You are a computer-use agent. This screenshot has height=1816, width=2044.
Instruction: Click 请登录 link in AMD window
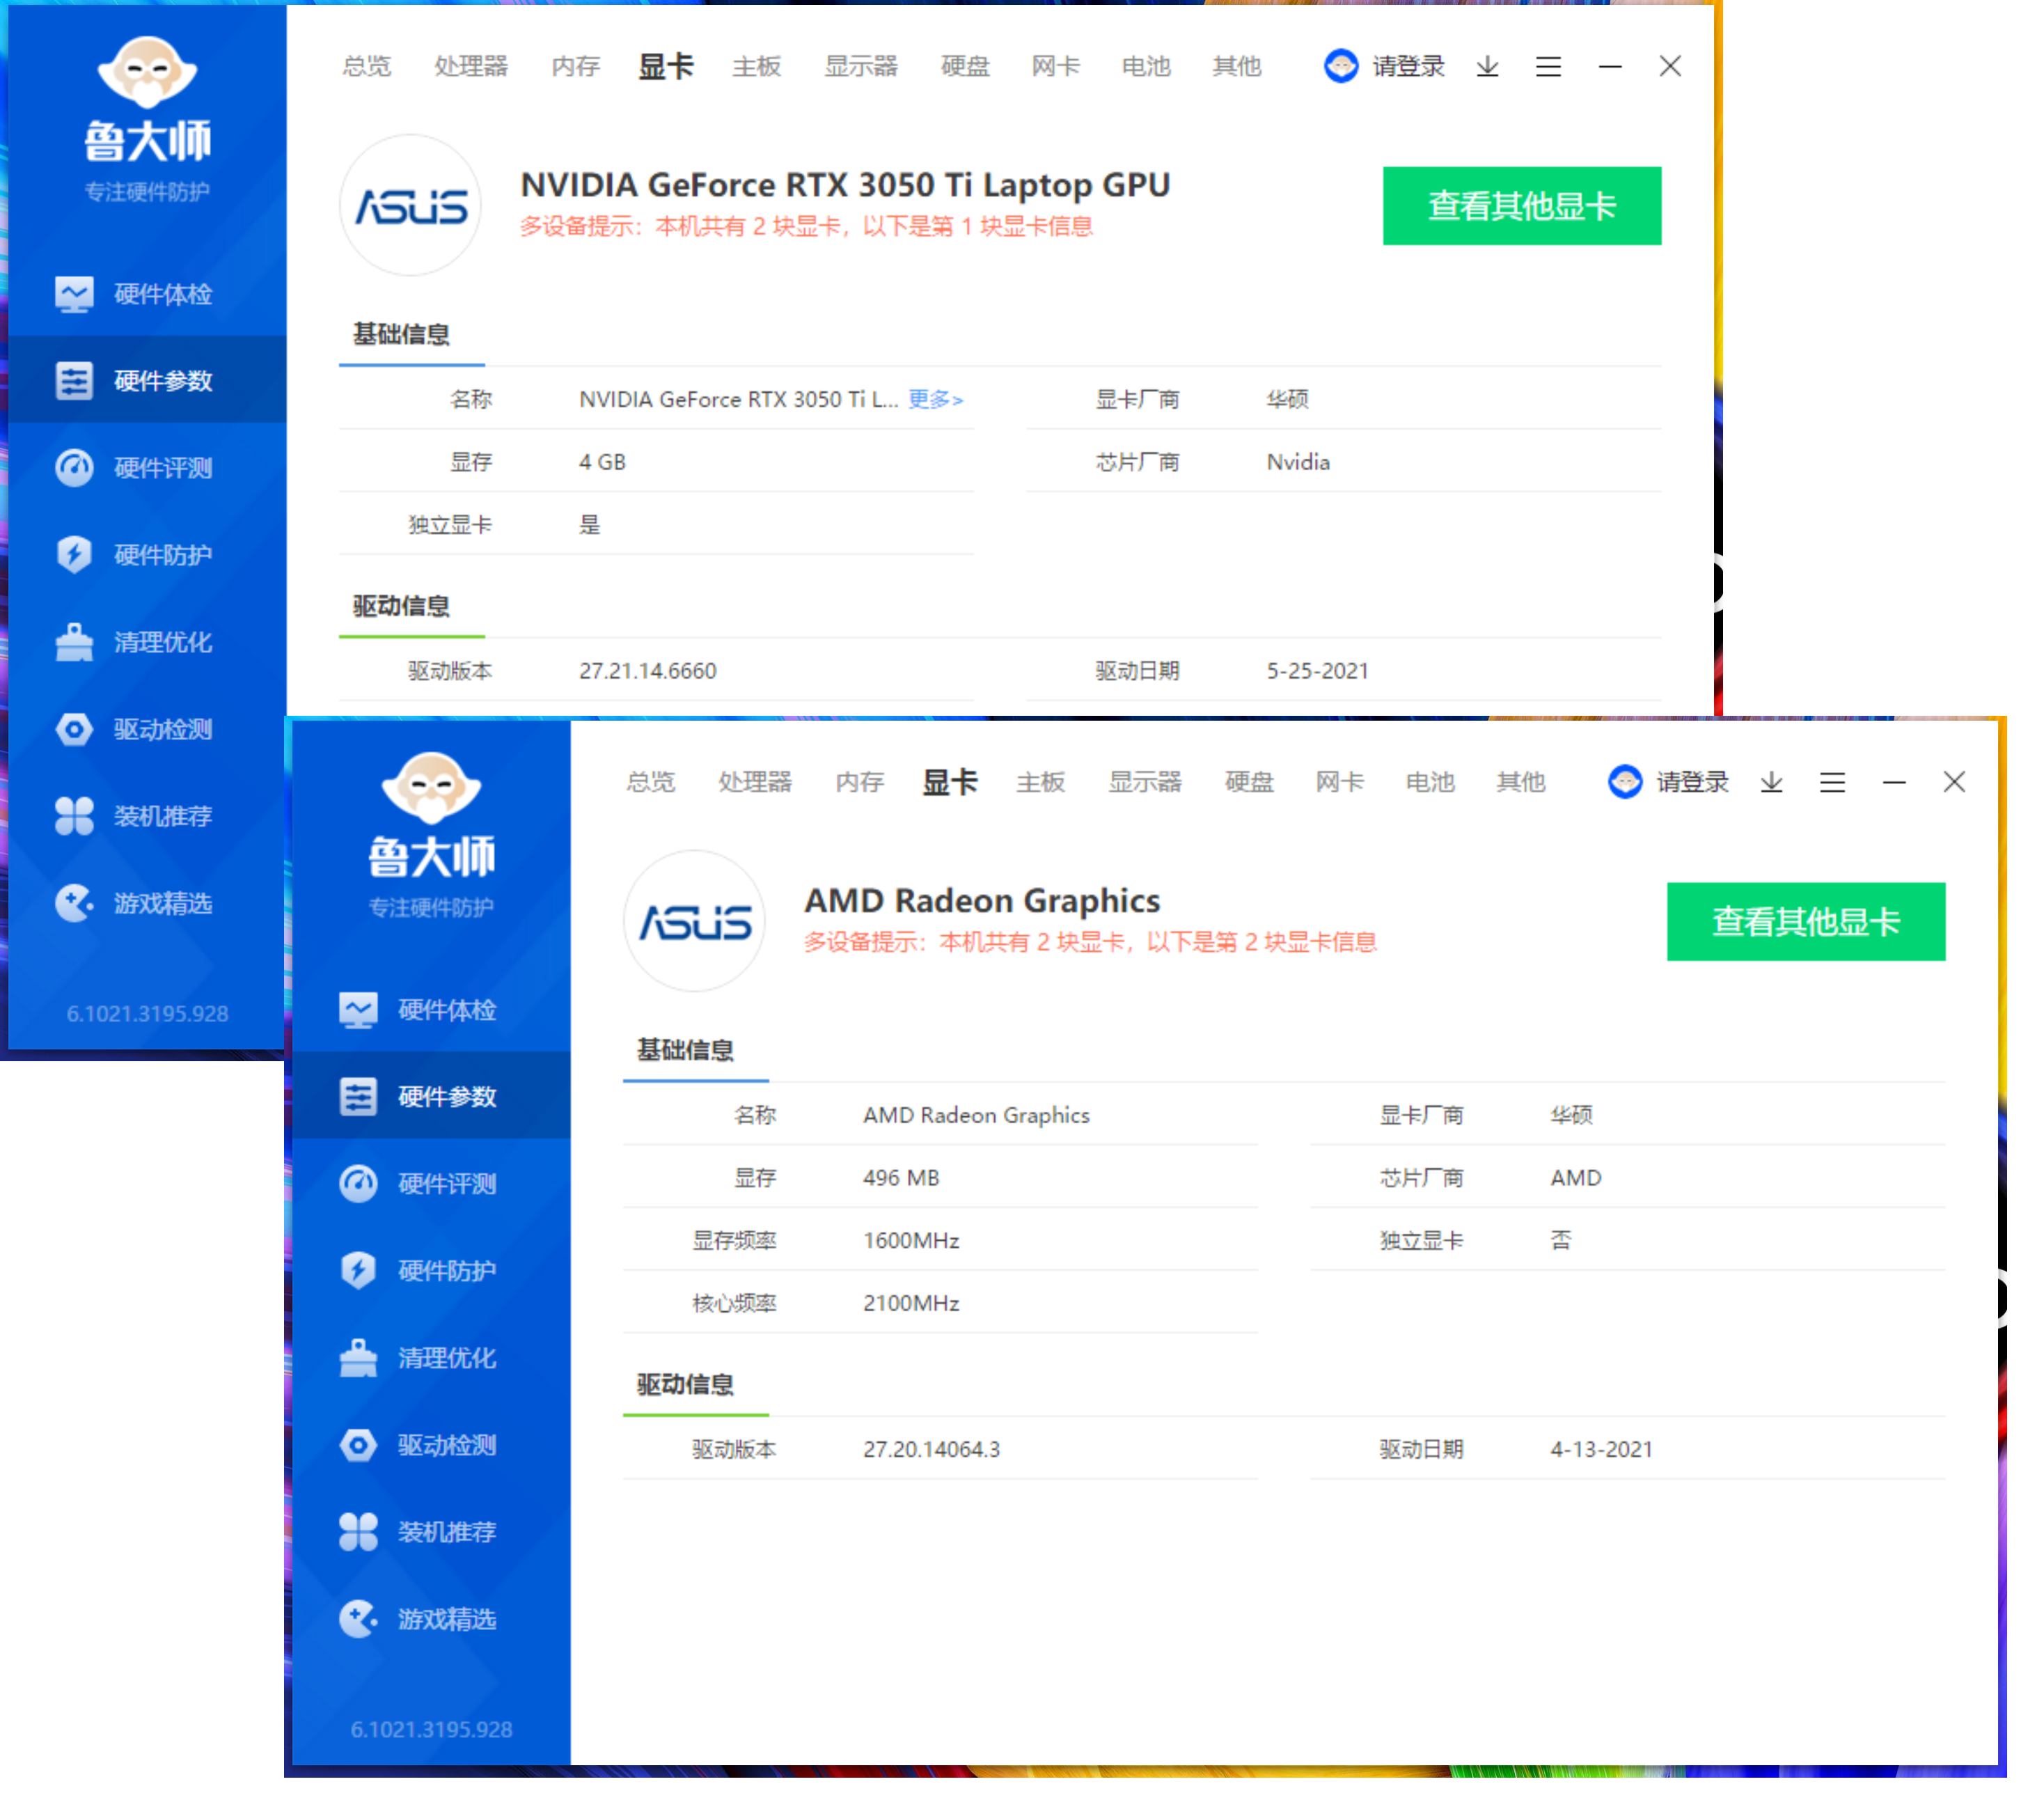pyautogui.click(x=1693, y=782)
